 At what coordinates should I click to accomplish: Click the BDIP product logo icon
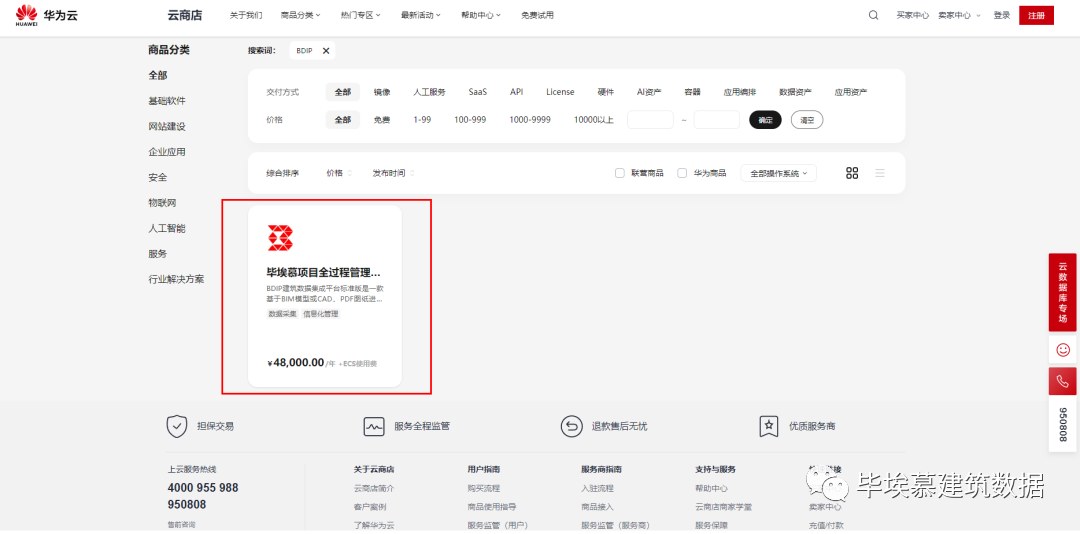(x=280, y=238)
